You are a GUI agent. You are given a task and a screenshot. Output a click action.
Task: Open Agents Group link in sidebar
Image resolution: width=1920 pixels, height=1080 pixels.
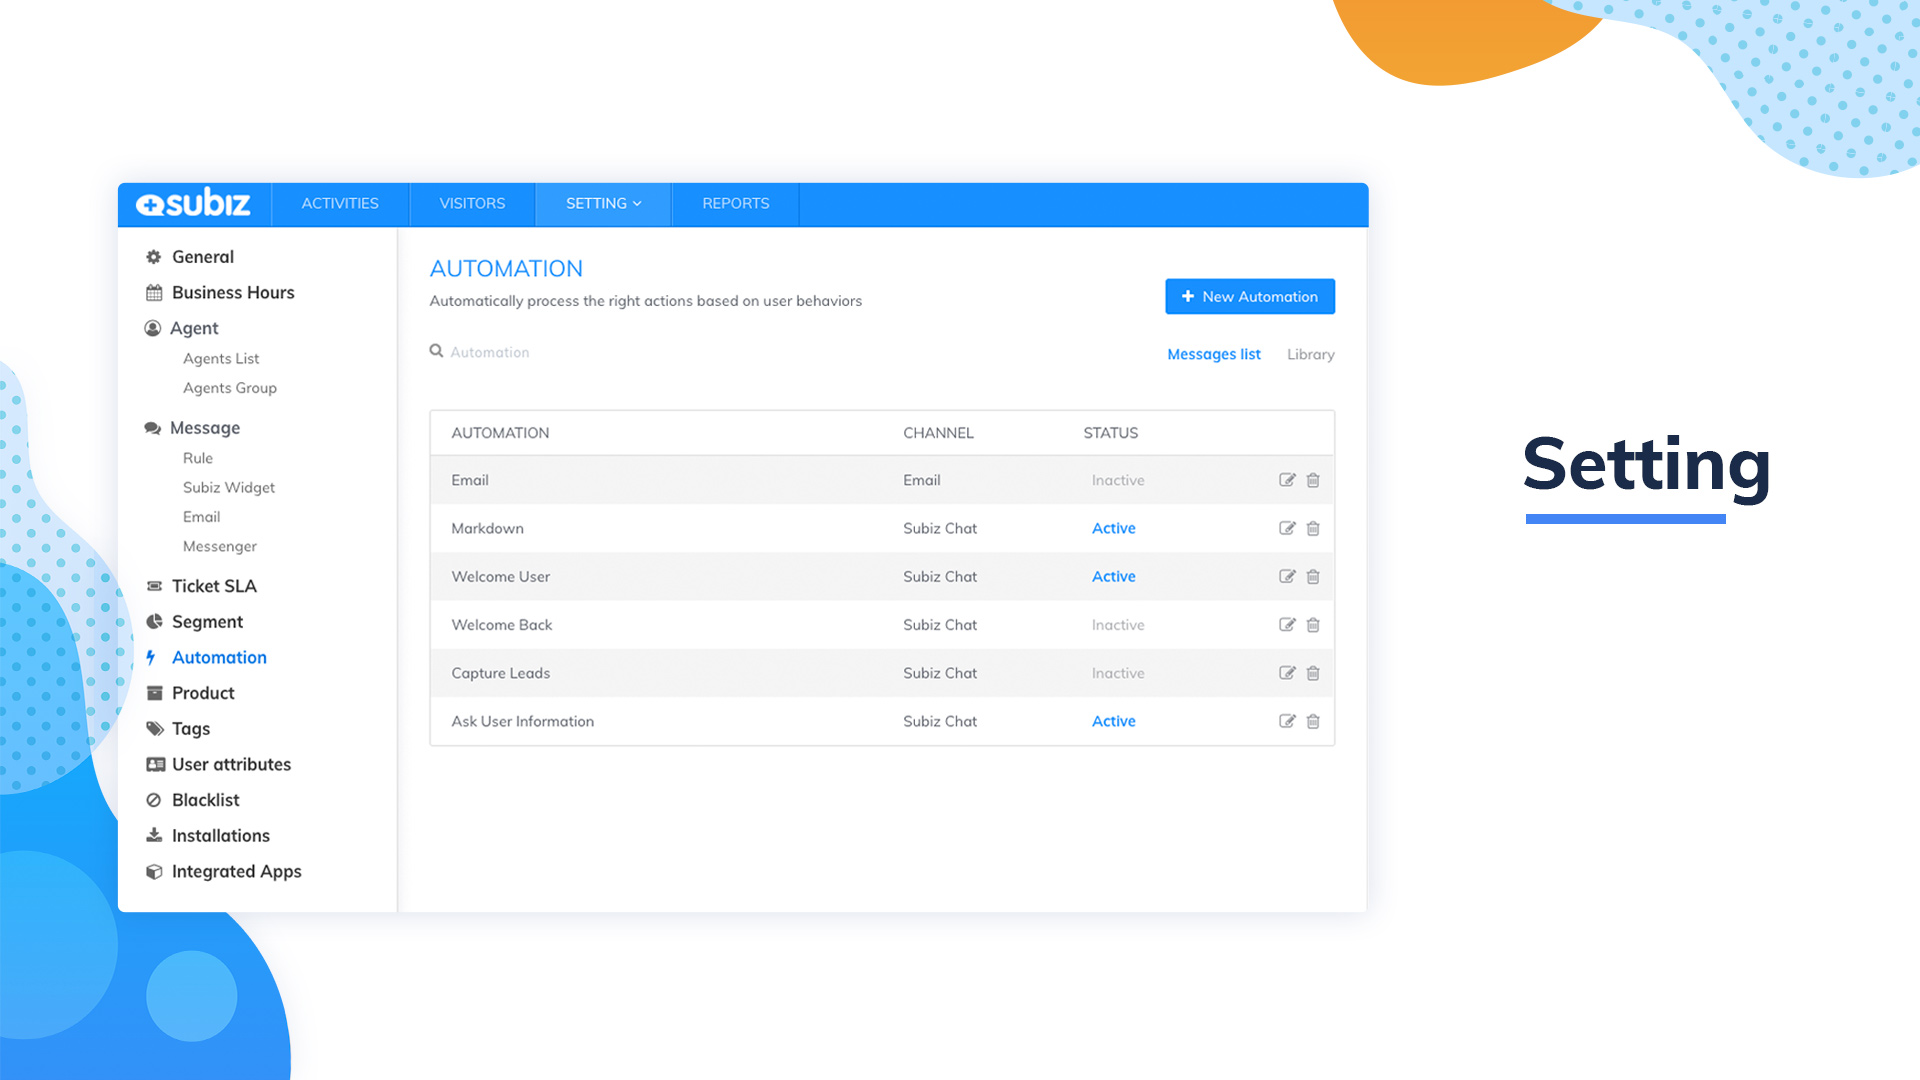[x=230, y=388]
